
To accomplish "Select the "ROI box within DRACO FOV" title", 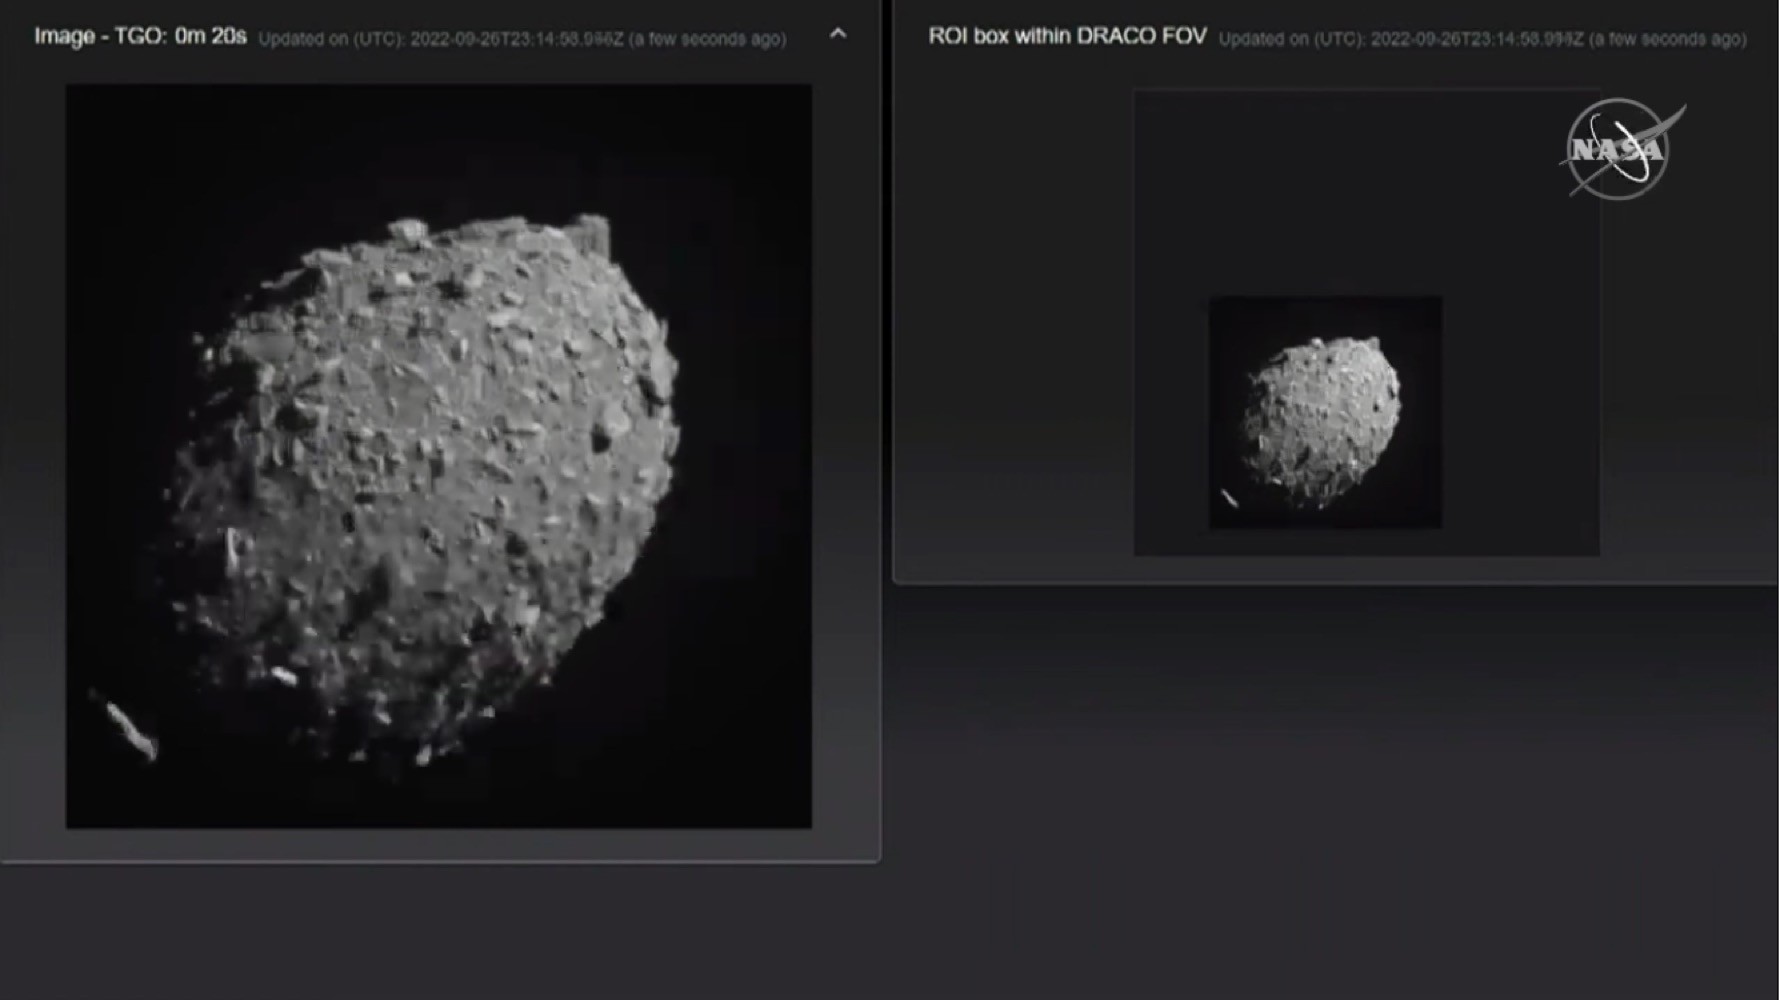I will 1067,36.
